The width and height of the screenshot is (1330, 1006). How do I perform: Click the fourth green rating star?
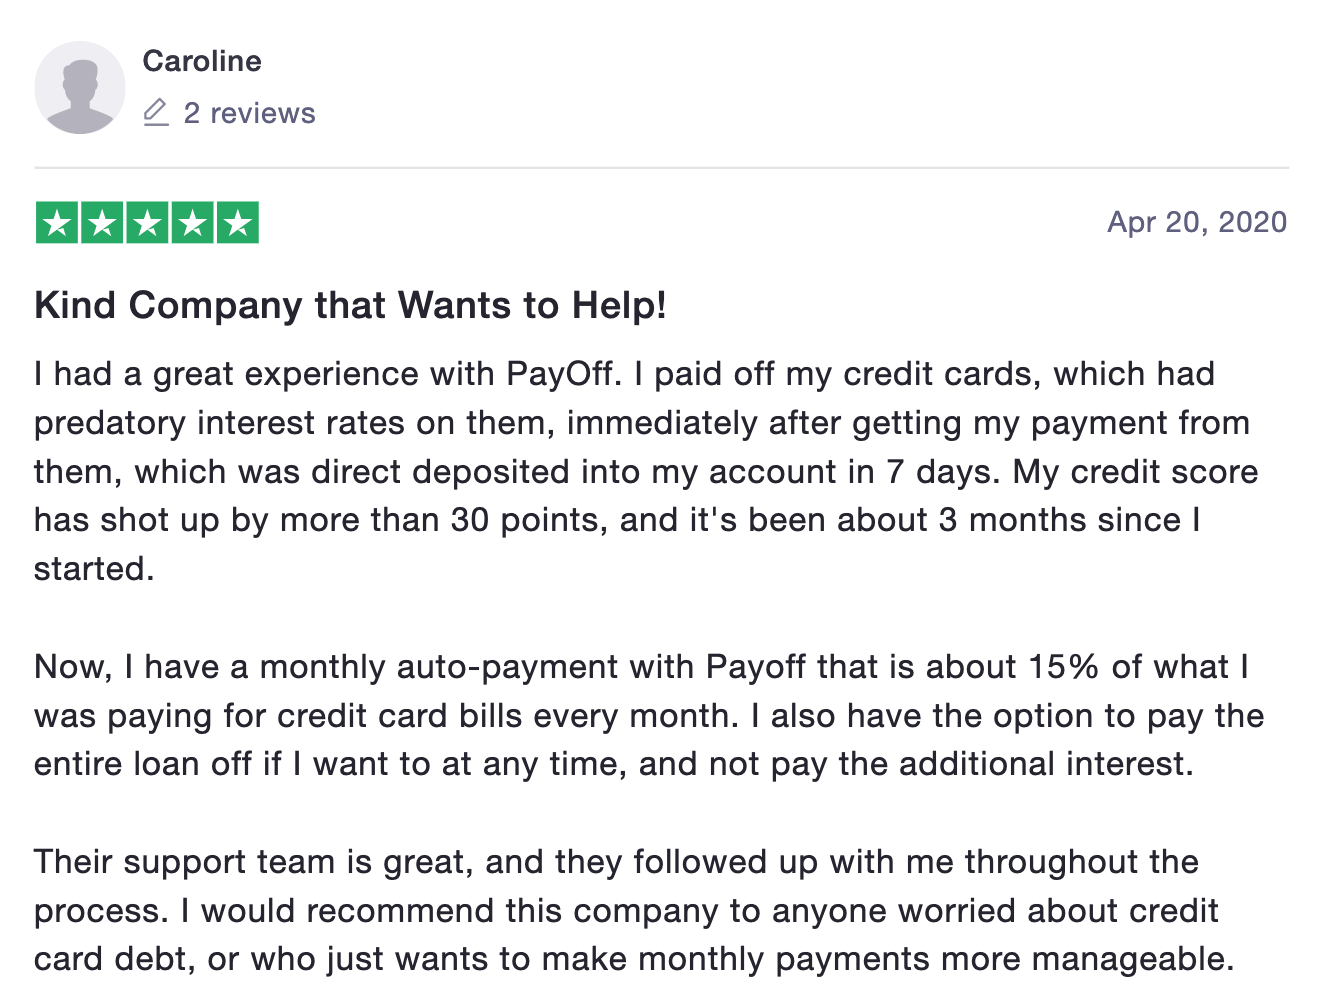coord(192,223)
